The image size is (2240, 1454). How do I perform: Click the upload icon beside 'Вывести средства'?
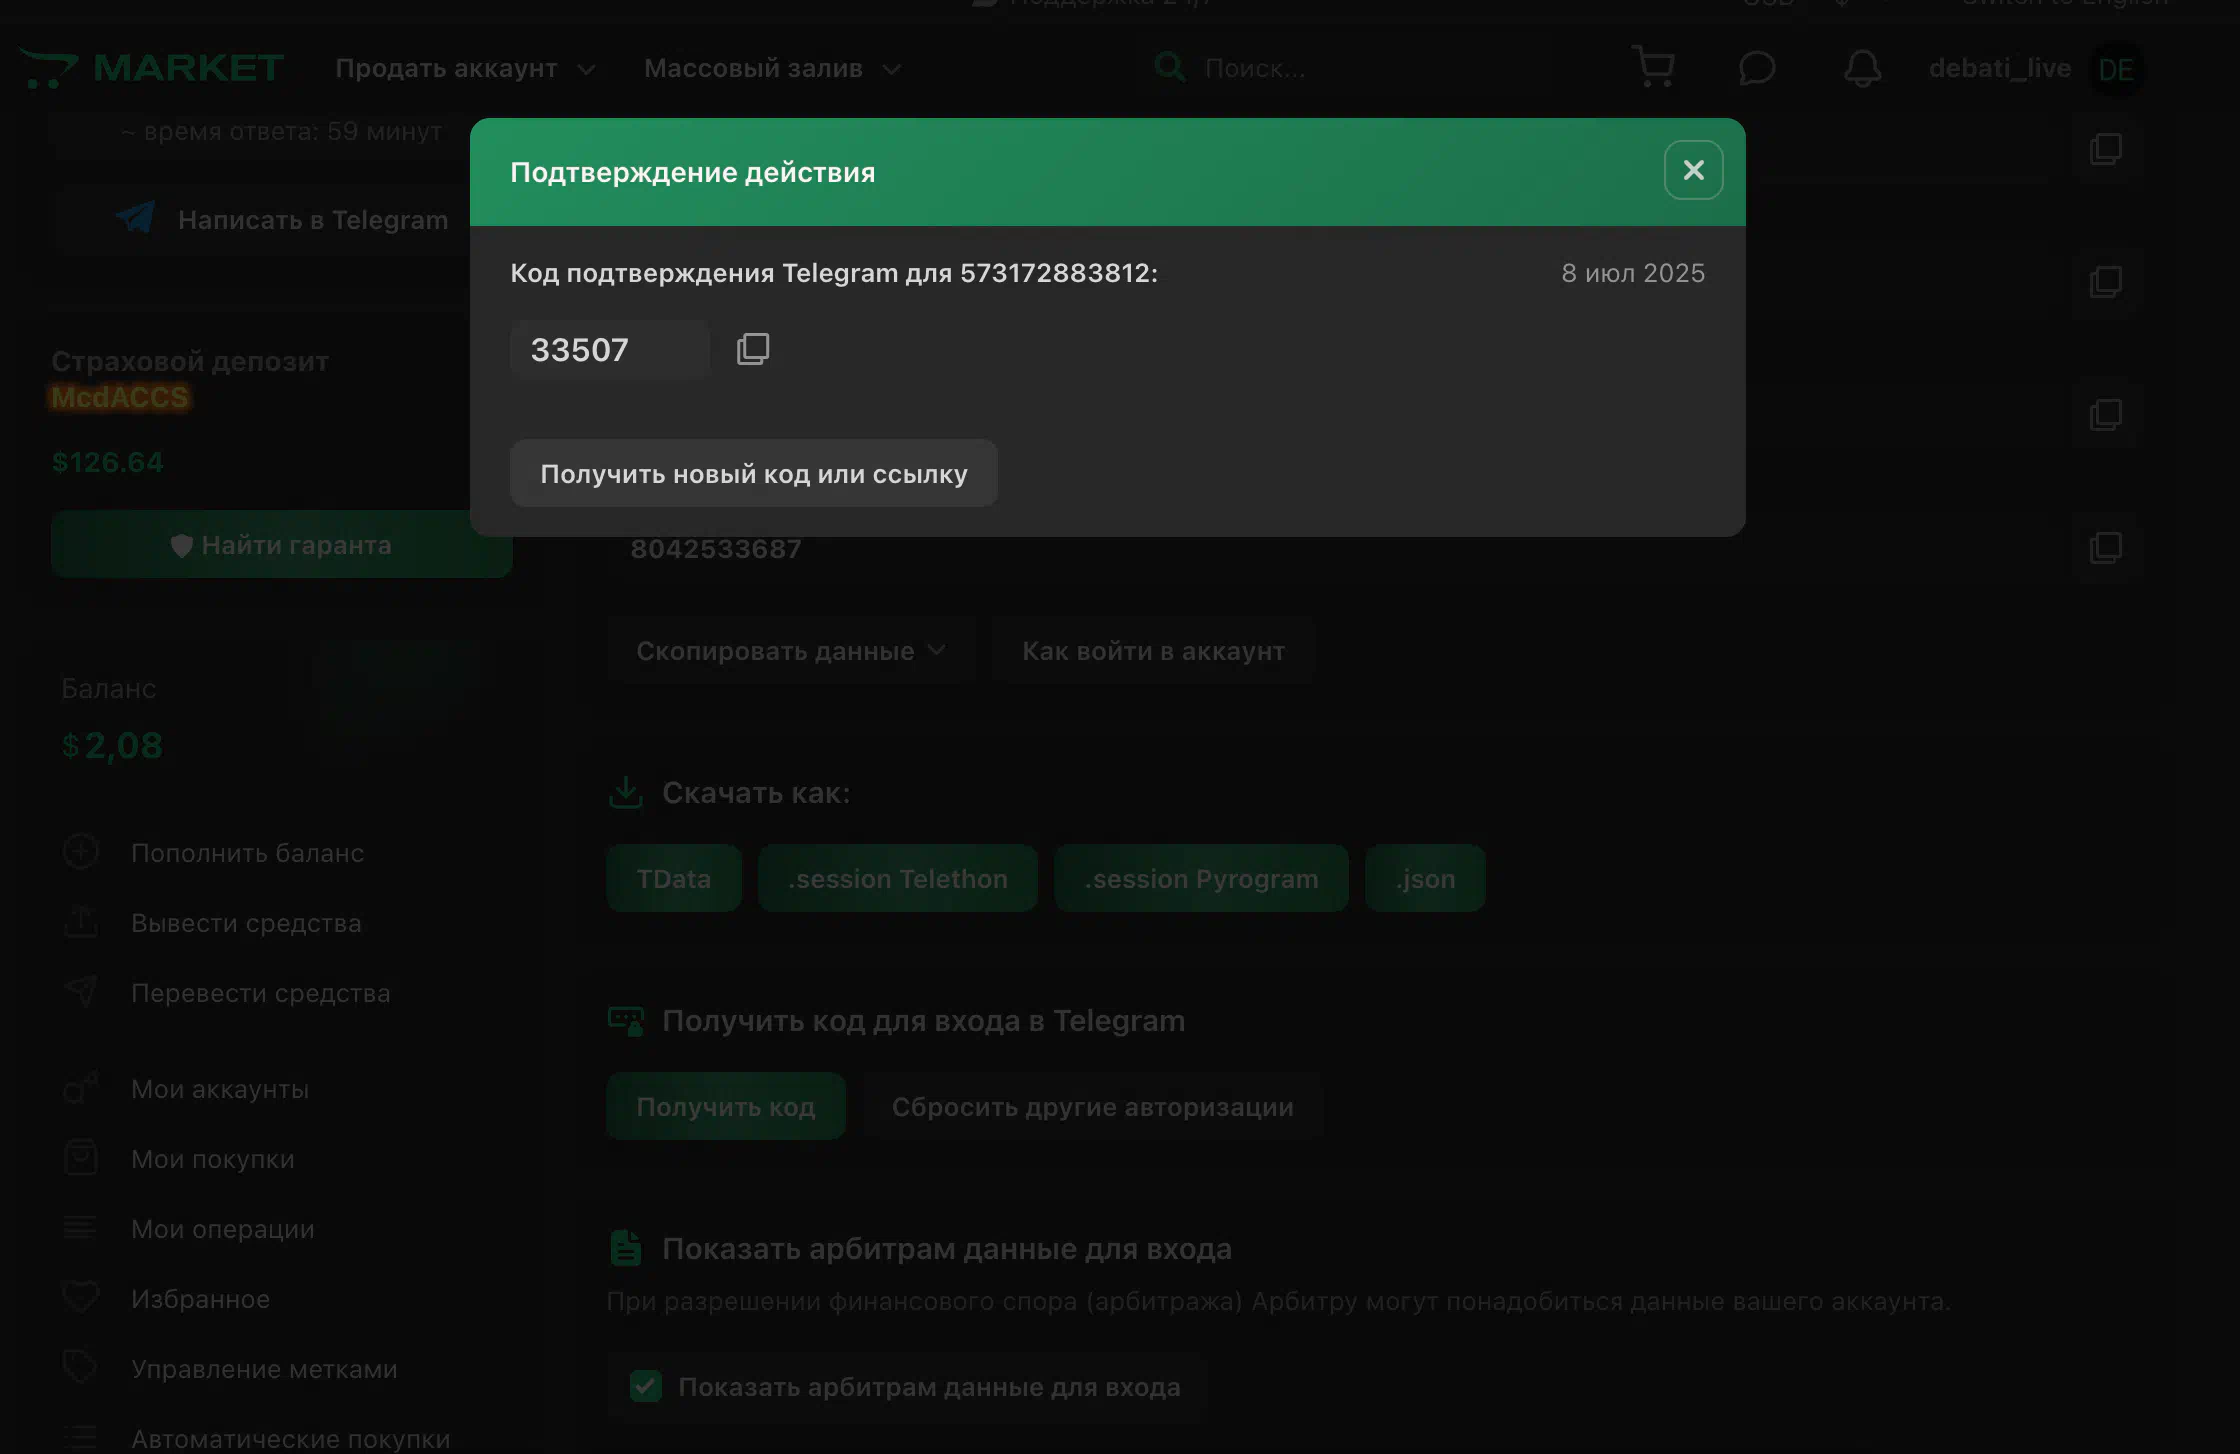pos(81,922)
